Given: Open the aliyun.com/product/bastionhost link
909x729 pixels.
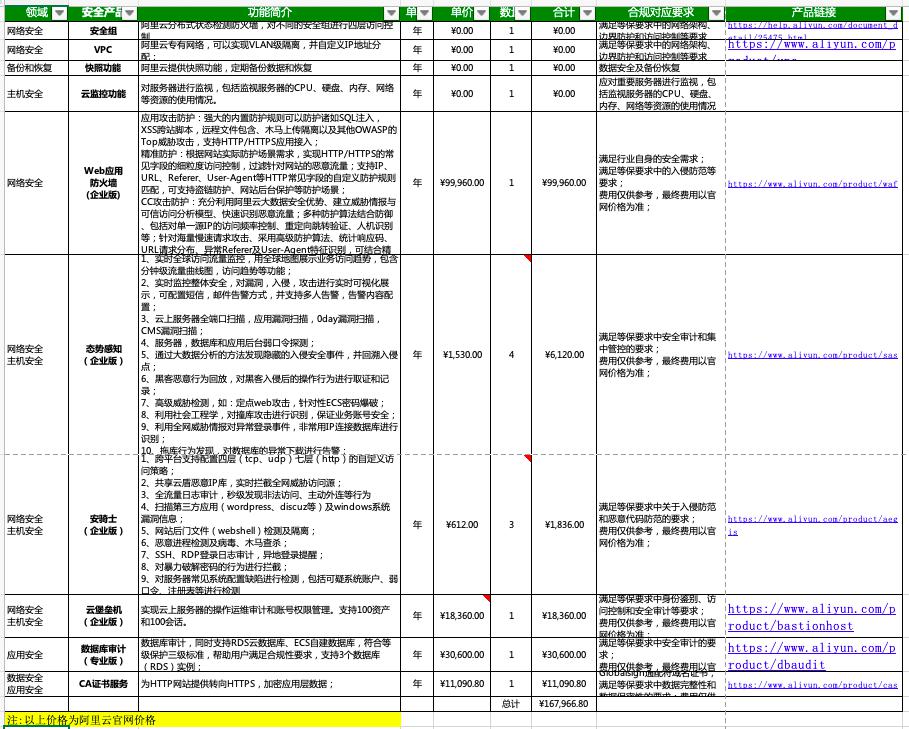Looking at the screenshot, I should [812, 617].
